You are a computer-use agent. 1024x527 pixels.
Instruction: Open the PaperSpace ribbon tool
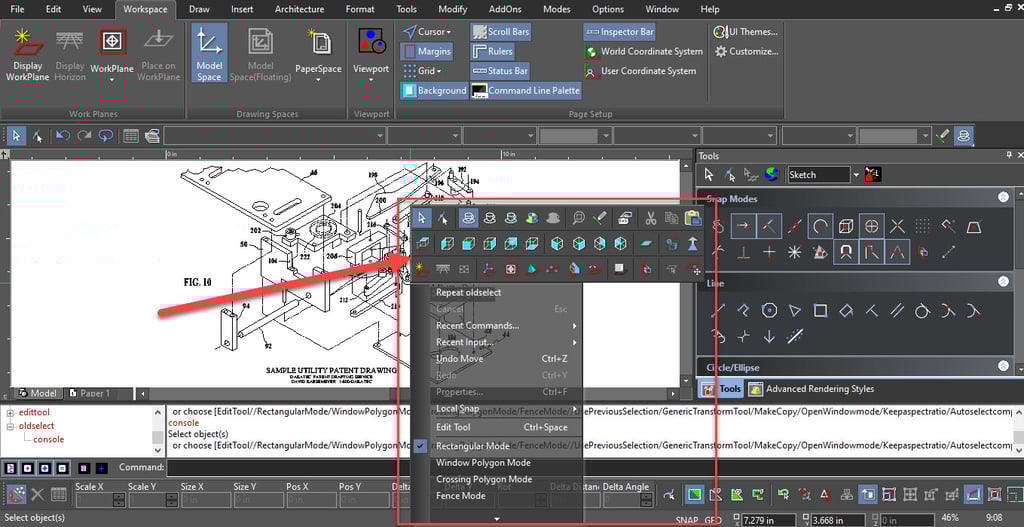point(319,55)
